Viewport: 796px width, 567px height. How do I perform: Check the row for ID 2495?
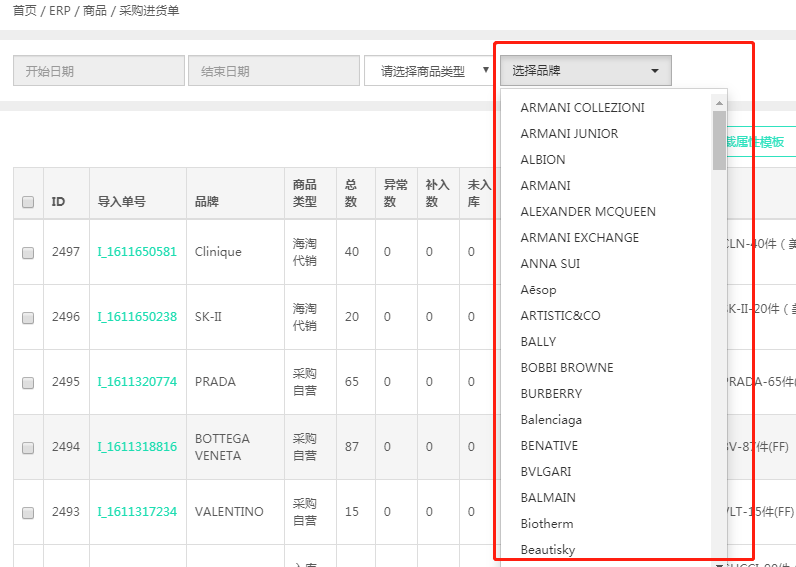click(x=28, y=383)
